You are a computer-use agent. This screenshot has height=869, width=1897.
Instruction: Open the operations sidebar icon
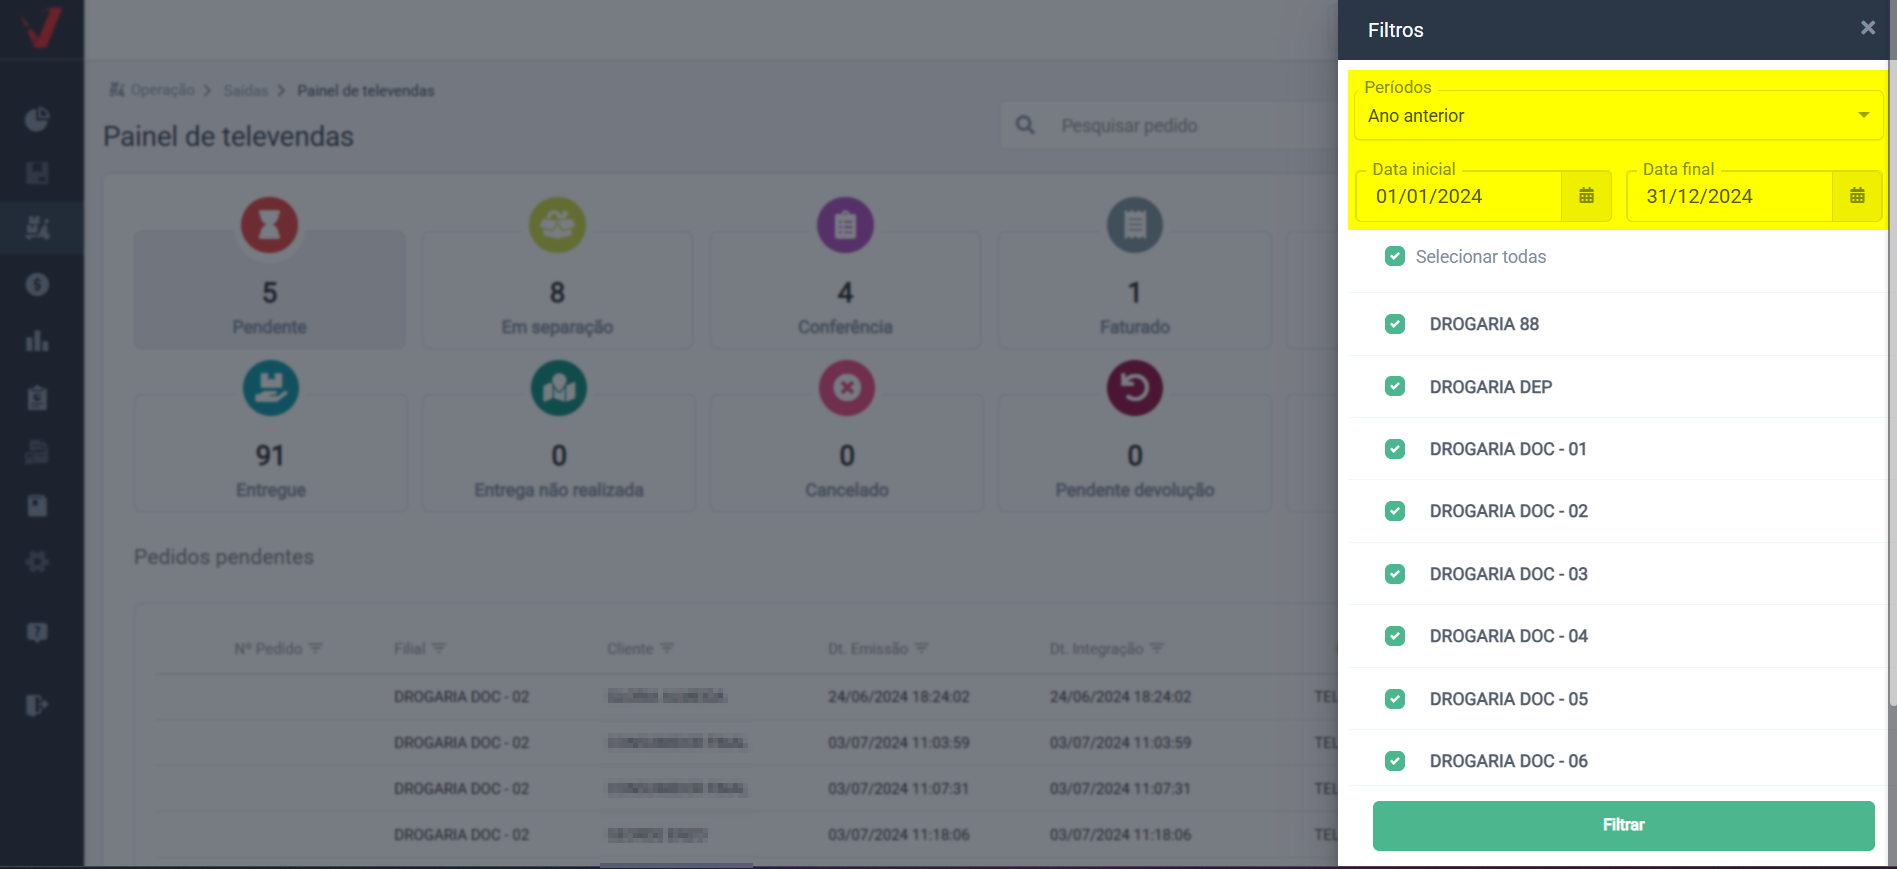pyautogui.click(x=37, y=228)
